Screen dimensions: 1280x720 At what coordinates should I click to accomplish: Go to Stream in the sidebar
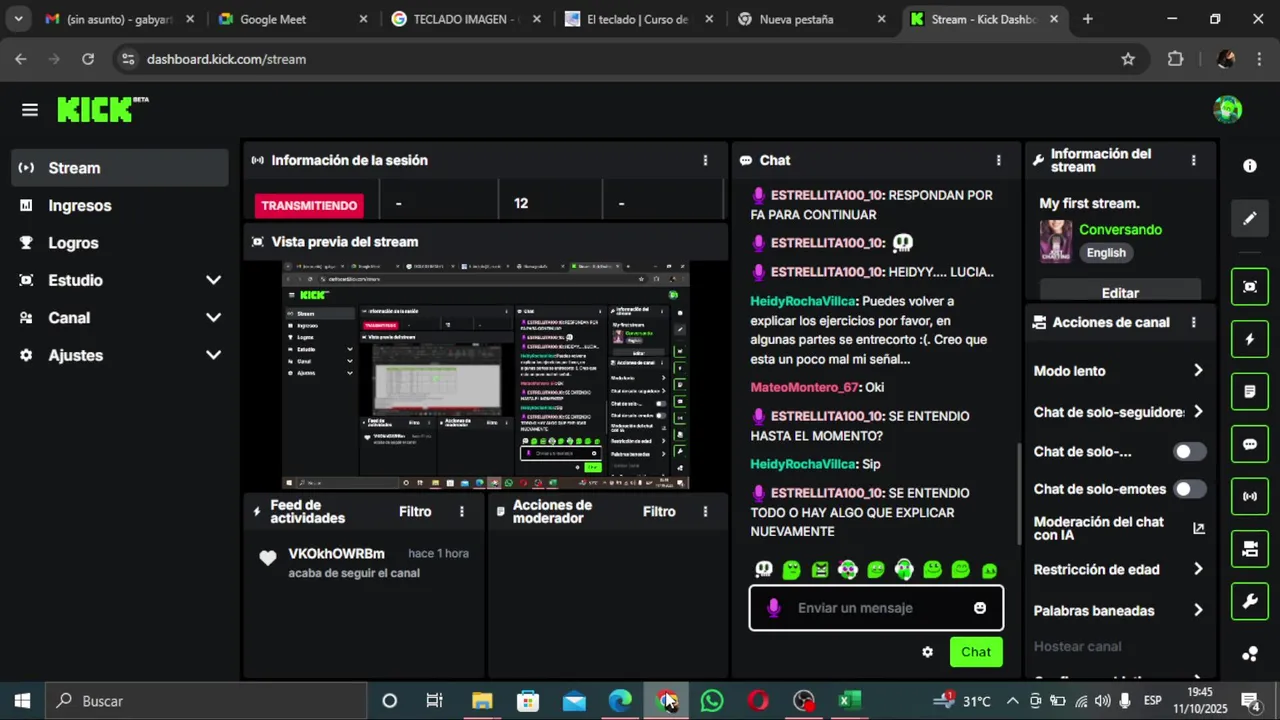coord(120,168)
